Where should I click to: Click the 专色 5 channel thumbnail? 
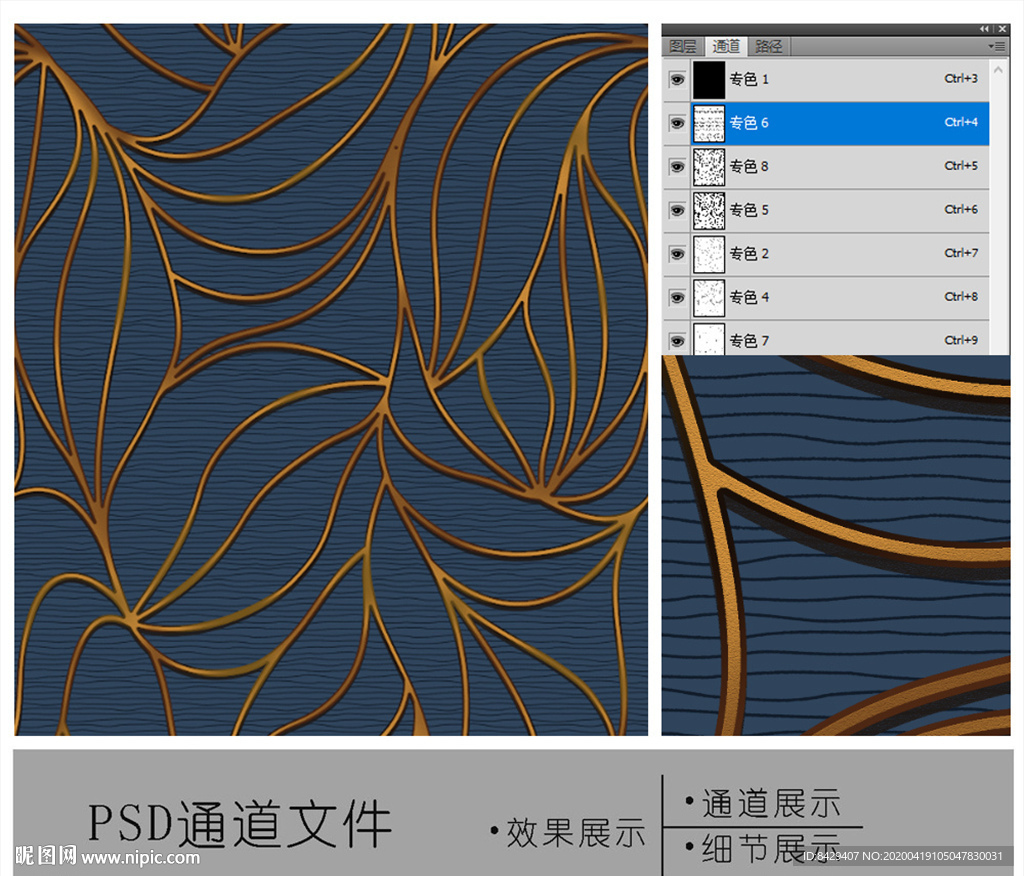[x=709, y=210]
